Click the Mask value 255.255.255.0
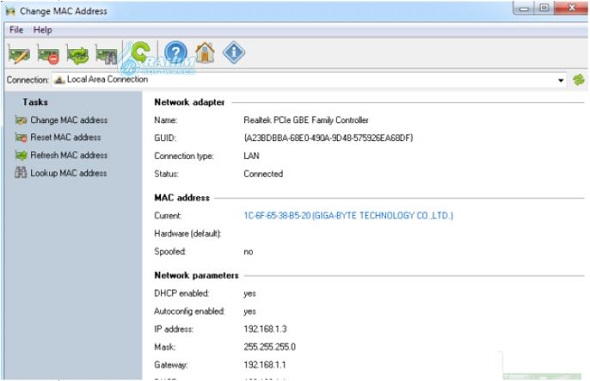This screenshot has height=381, width=590. 269,347
